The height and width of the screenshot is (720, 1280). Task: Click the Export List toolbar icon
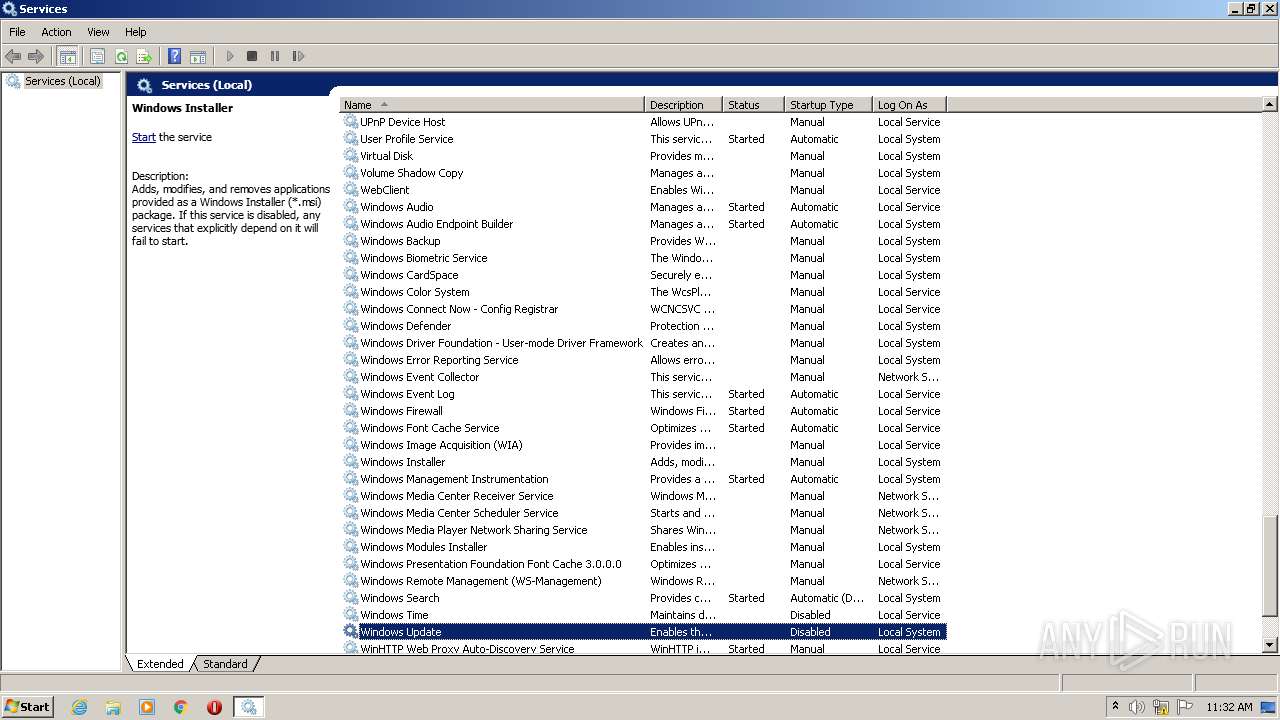tap(144, 56)
